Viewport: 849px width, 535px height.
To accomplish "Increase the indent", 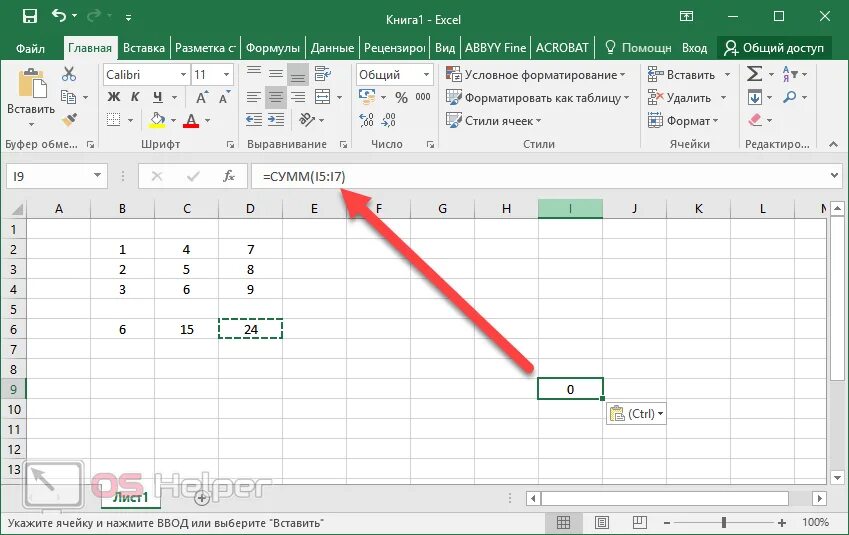I will pos(276,120).
